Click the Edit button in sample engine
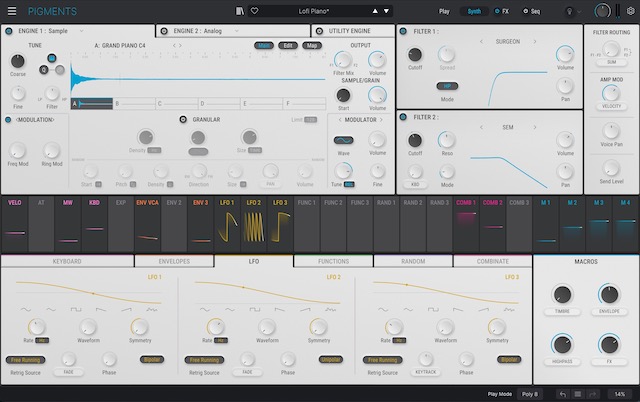 288,45
